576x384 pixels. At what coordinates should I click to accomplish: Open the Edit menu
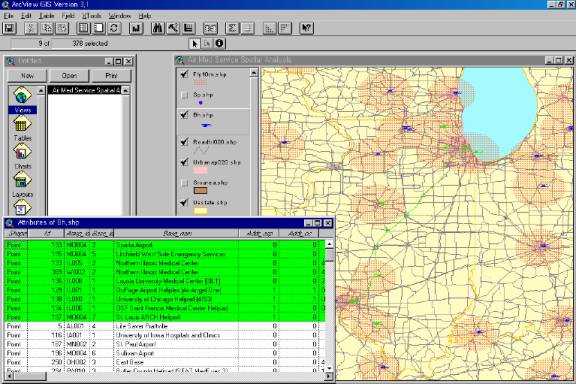tap(26, 16)
